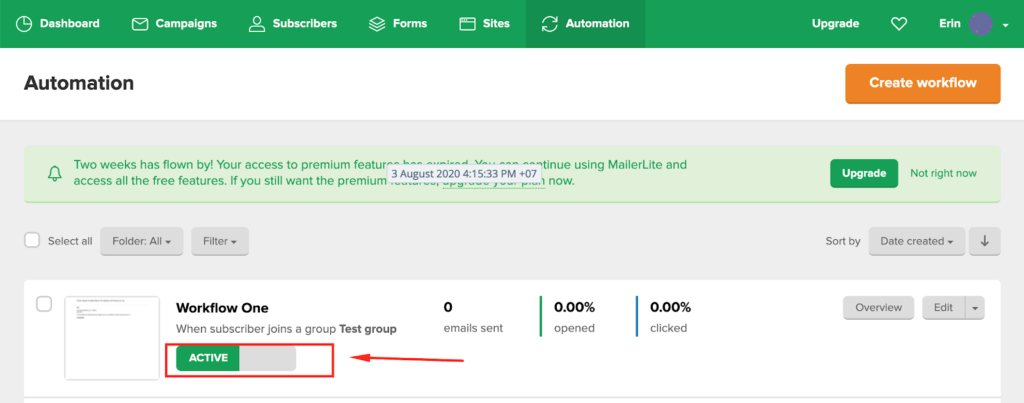Viewport: 1024px width, 403px height.
Task: Click Erin's profile avatar
Action: pos(982,24)
